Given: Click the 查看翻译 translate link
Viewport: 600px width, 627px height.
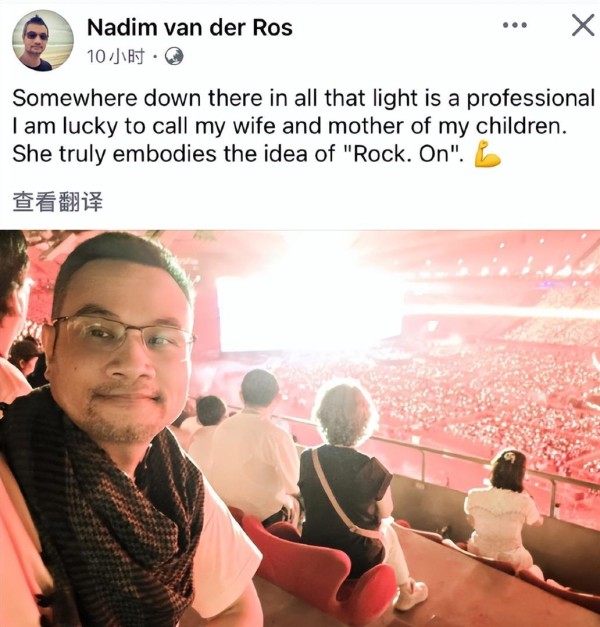Looking at the screenshot, I should click(58, 201).
